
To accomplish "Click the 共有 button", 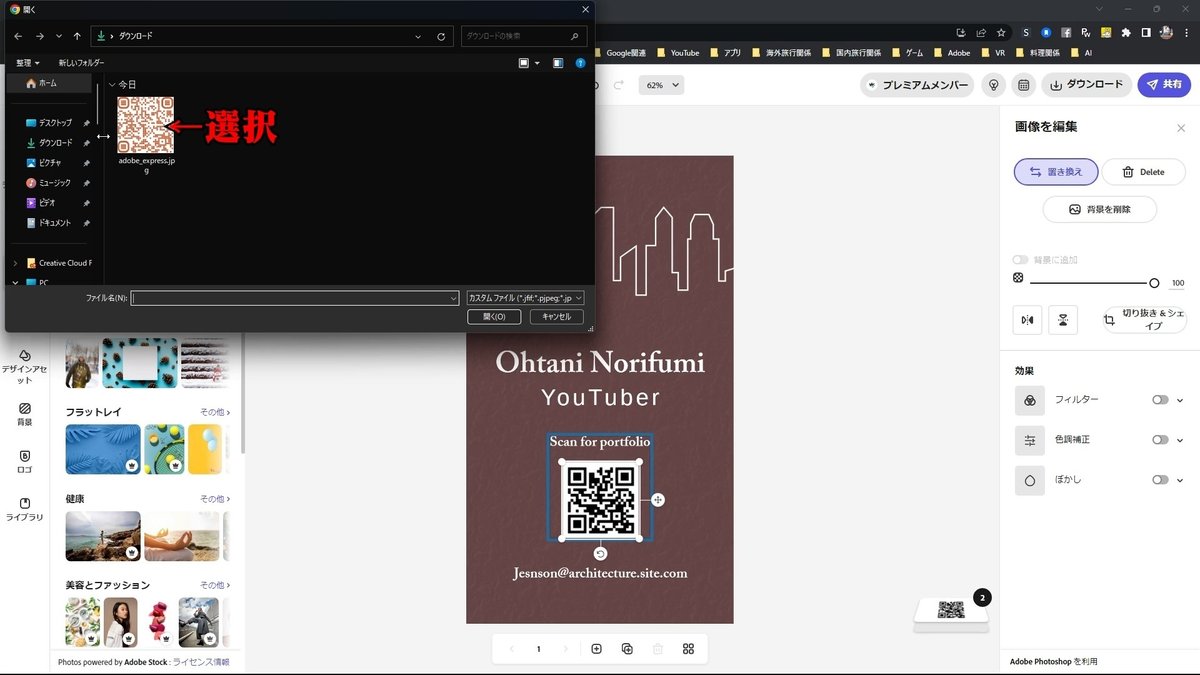I will (x=1163, y=85).
